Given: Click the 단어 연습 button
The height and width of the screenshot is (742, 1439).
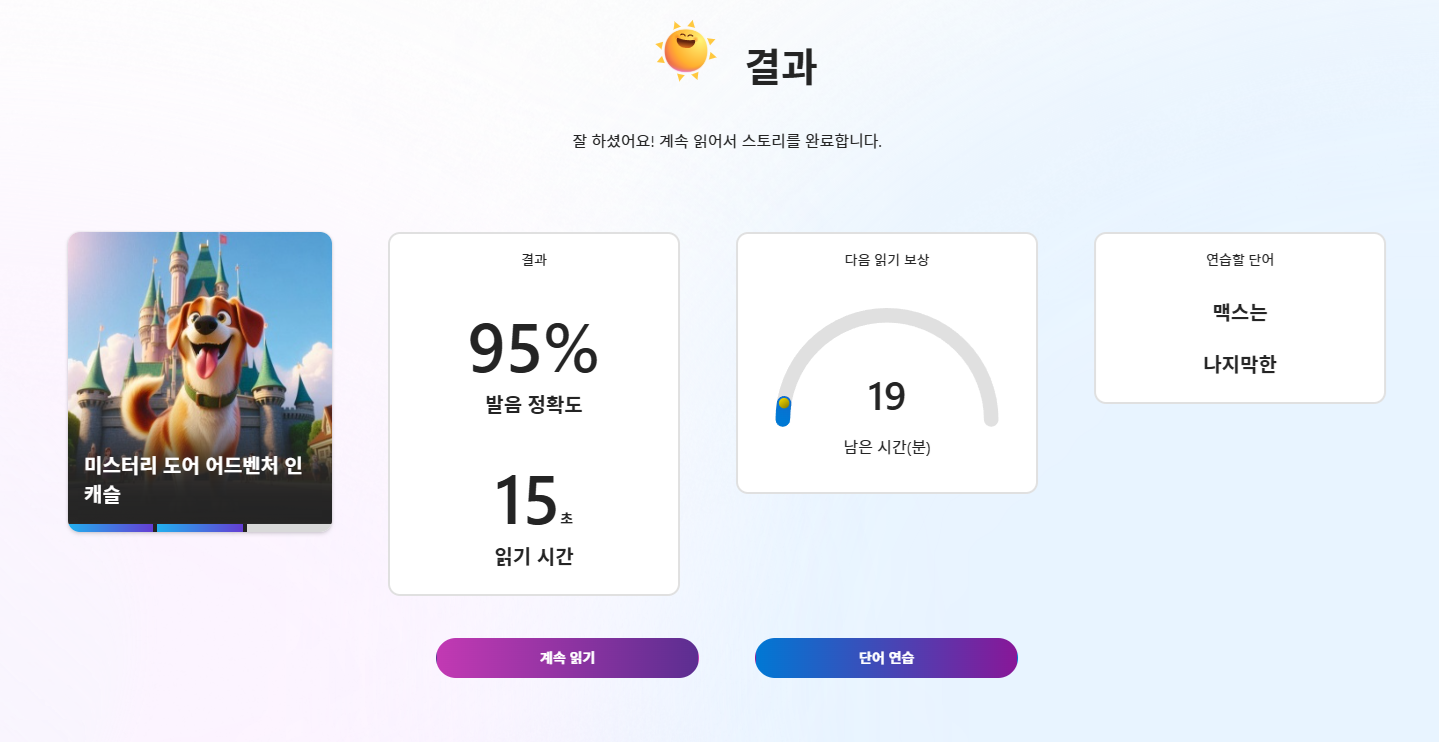Looking at the screenshot, I should click(886, 658).
